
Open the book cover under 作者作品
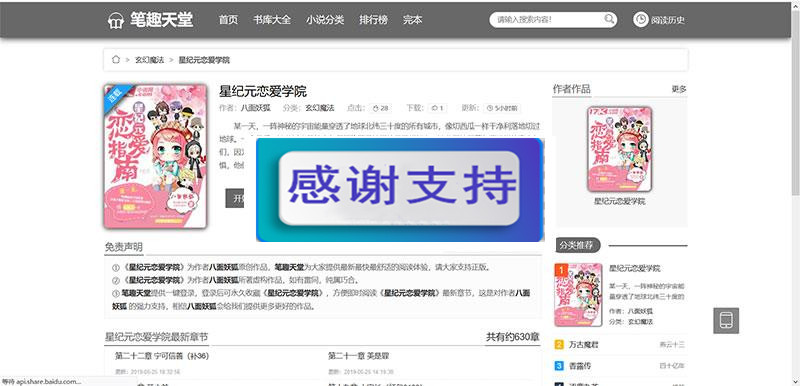(619, 149)
